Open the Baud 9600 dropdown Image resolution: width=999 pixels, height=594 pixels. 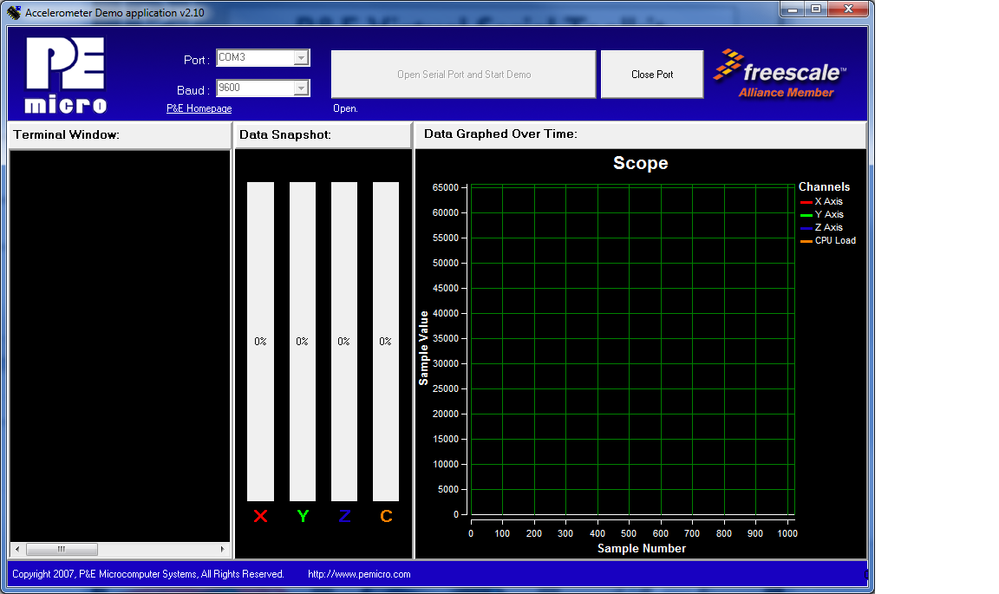tap(301, 88)
